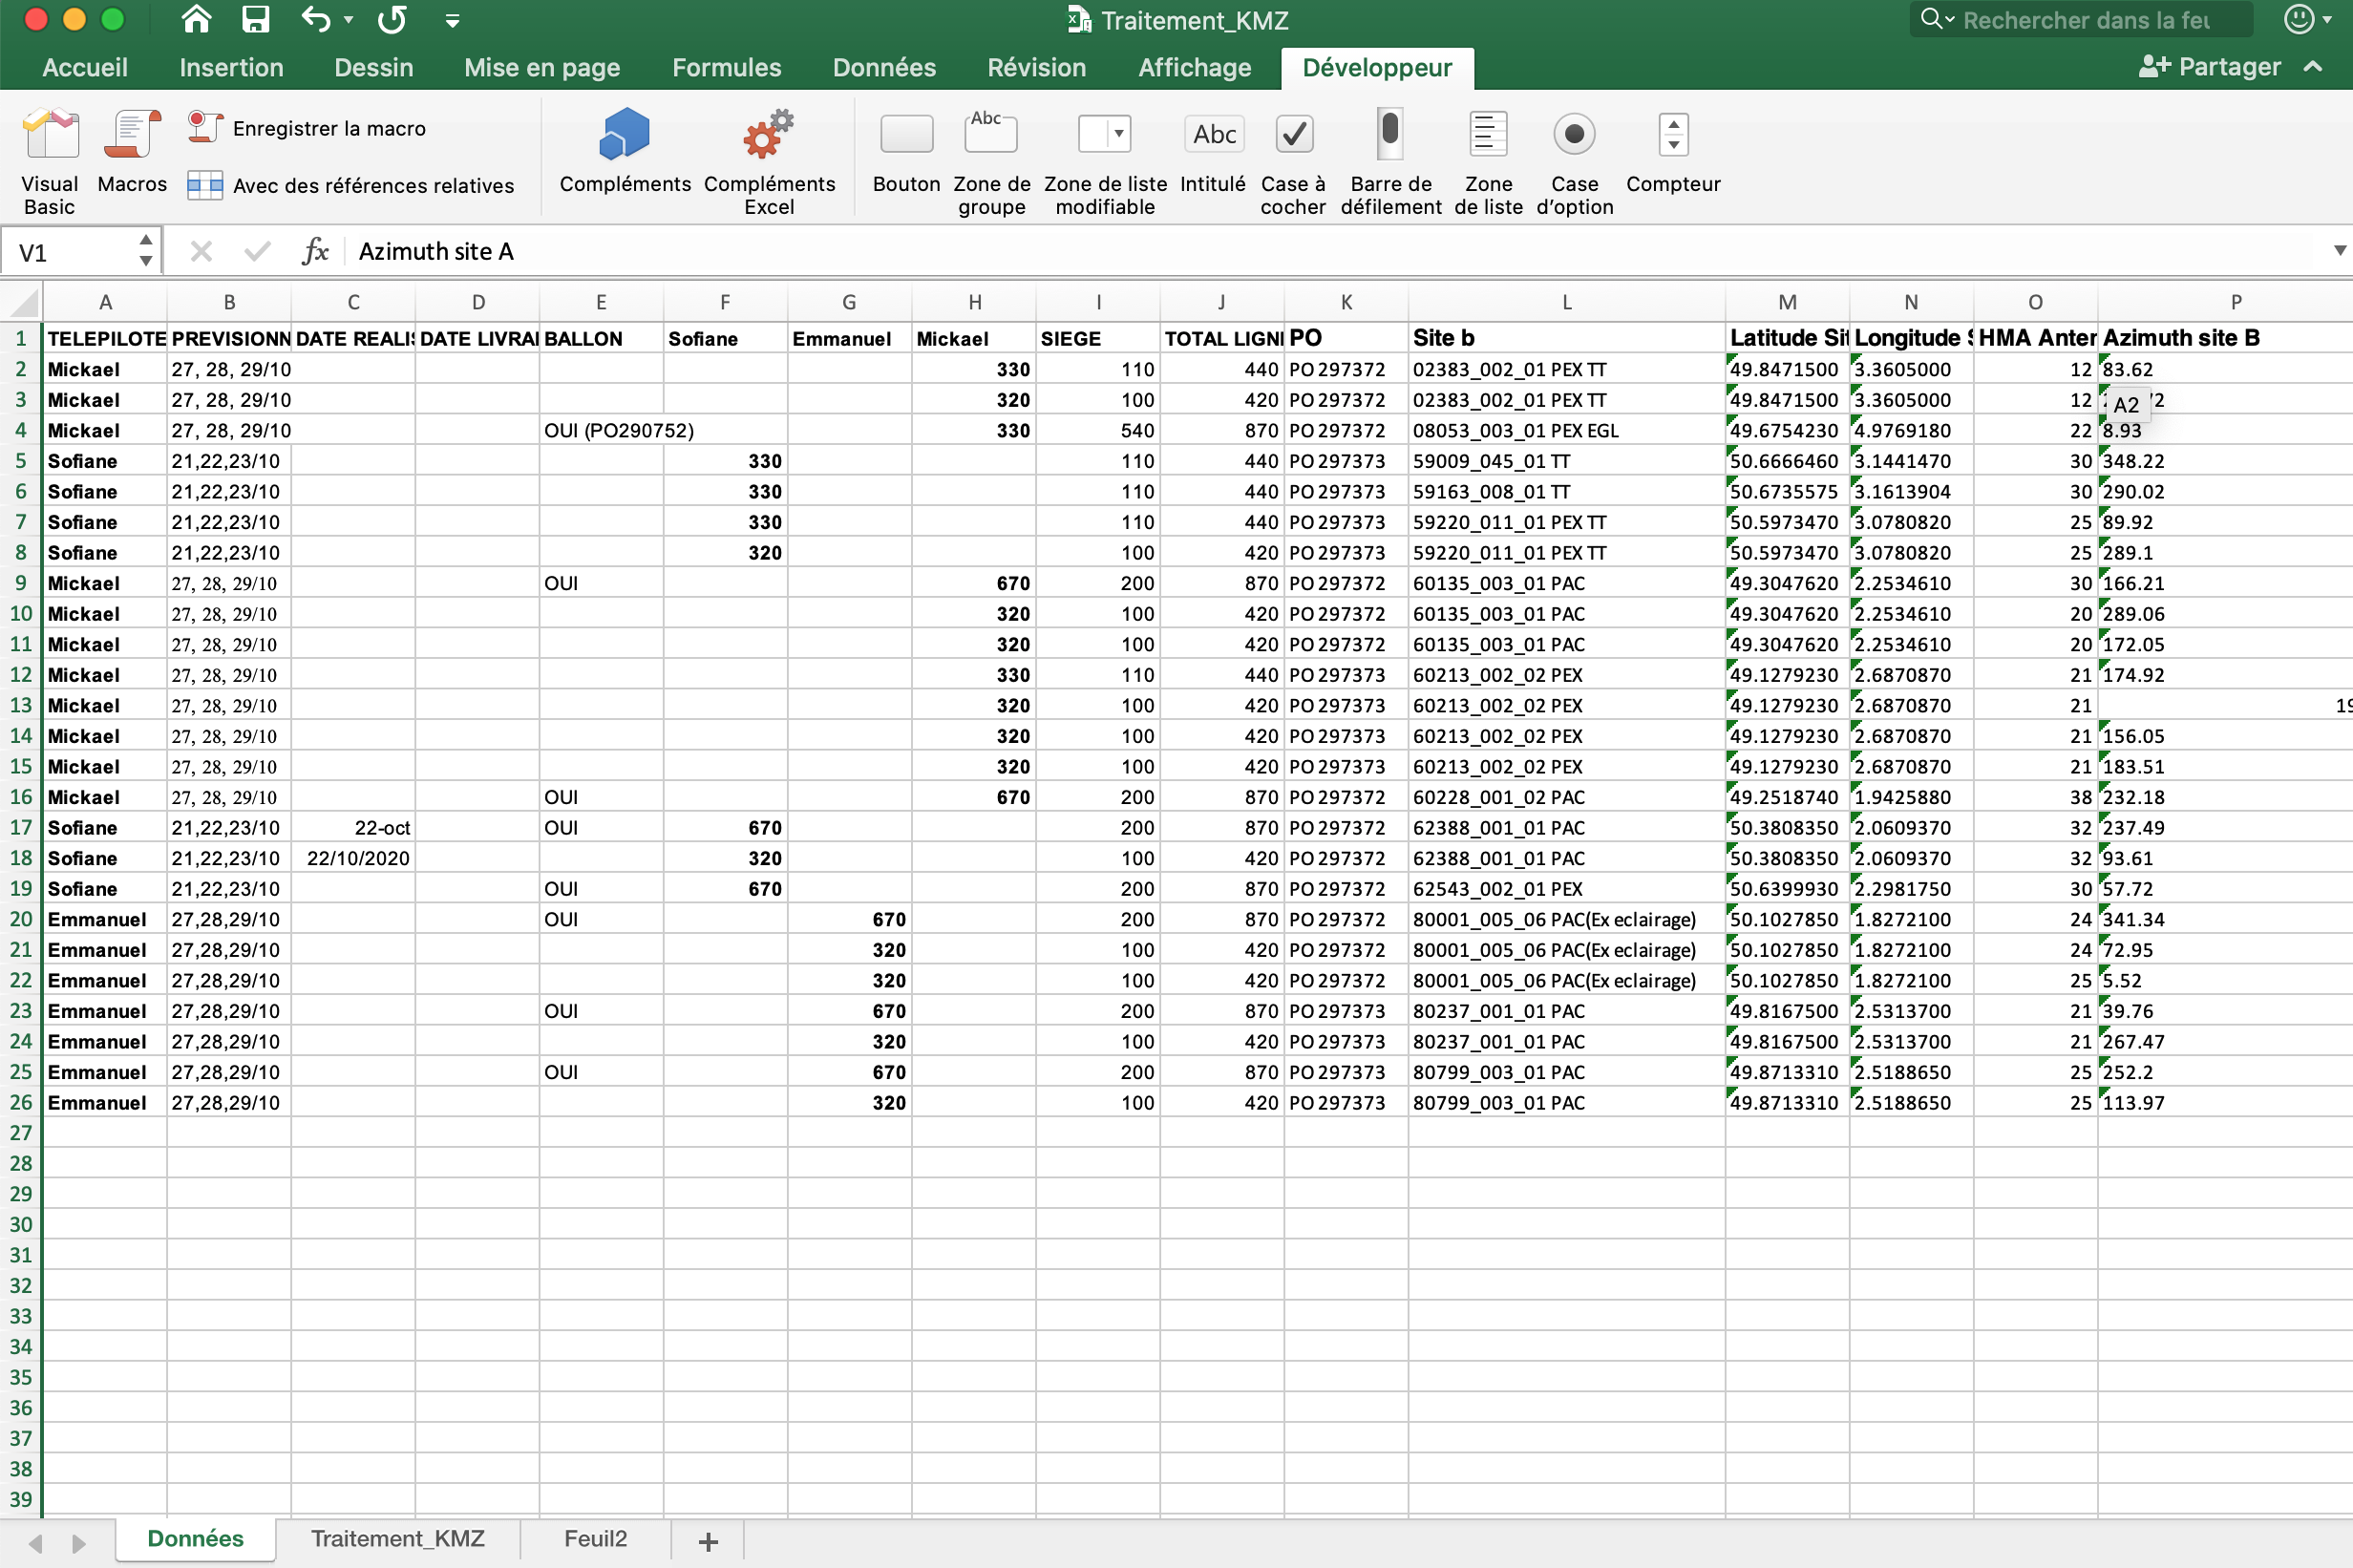2353x1568 pixels.
Task: Insert a Zone de liste control
Action: coord(1488,160)
